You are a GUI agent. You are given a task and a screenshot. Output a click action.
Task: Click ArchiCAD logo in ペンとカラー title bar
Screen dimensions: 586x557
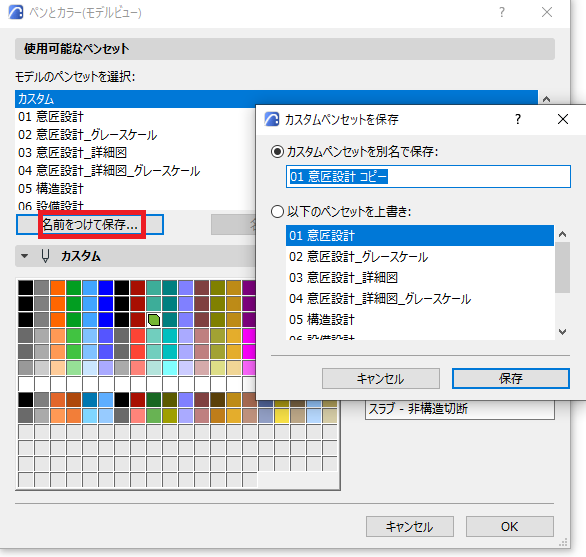coord(16,12)
